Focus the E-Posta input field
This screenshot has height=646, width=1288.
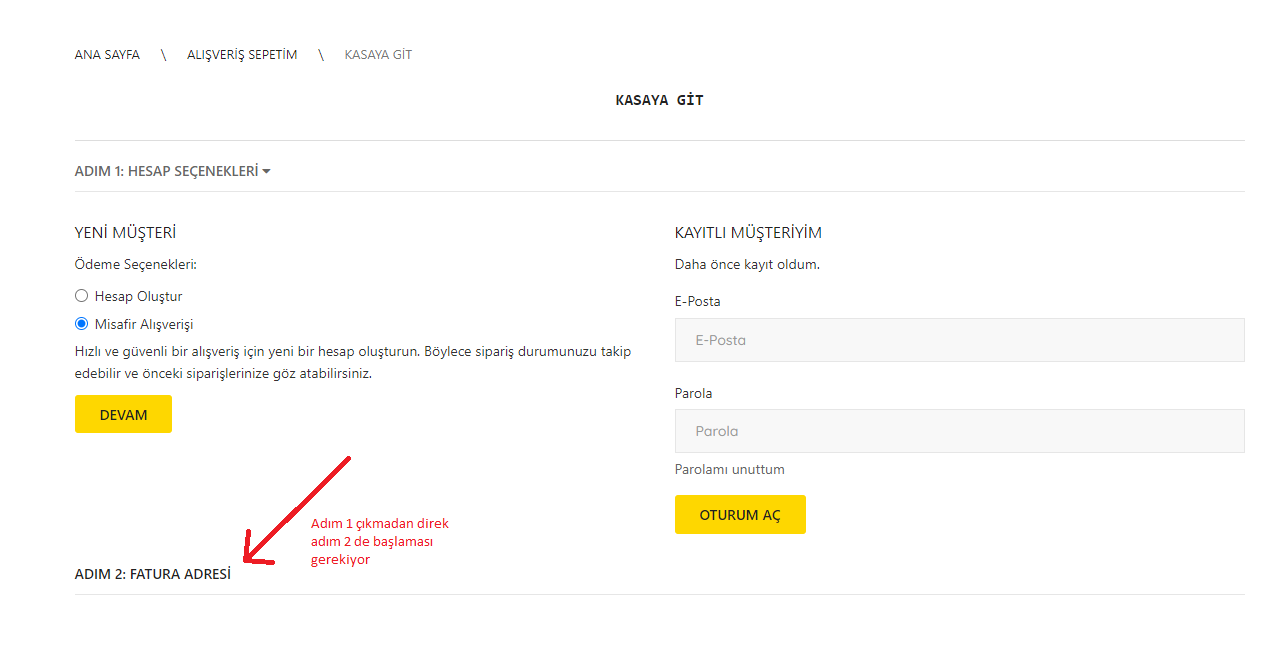960,340
